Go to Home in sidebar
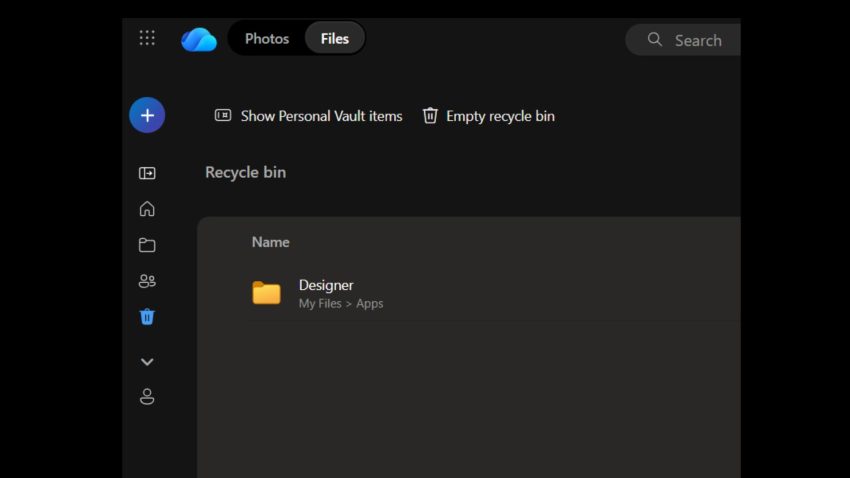850x478 pixels. coord(147,209)
